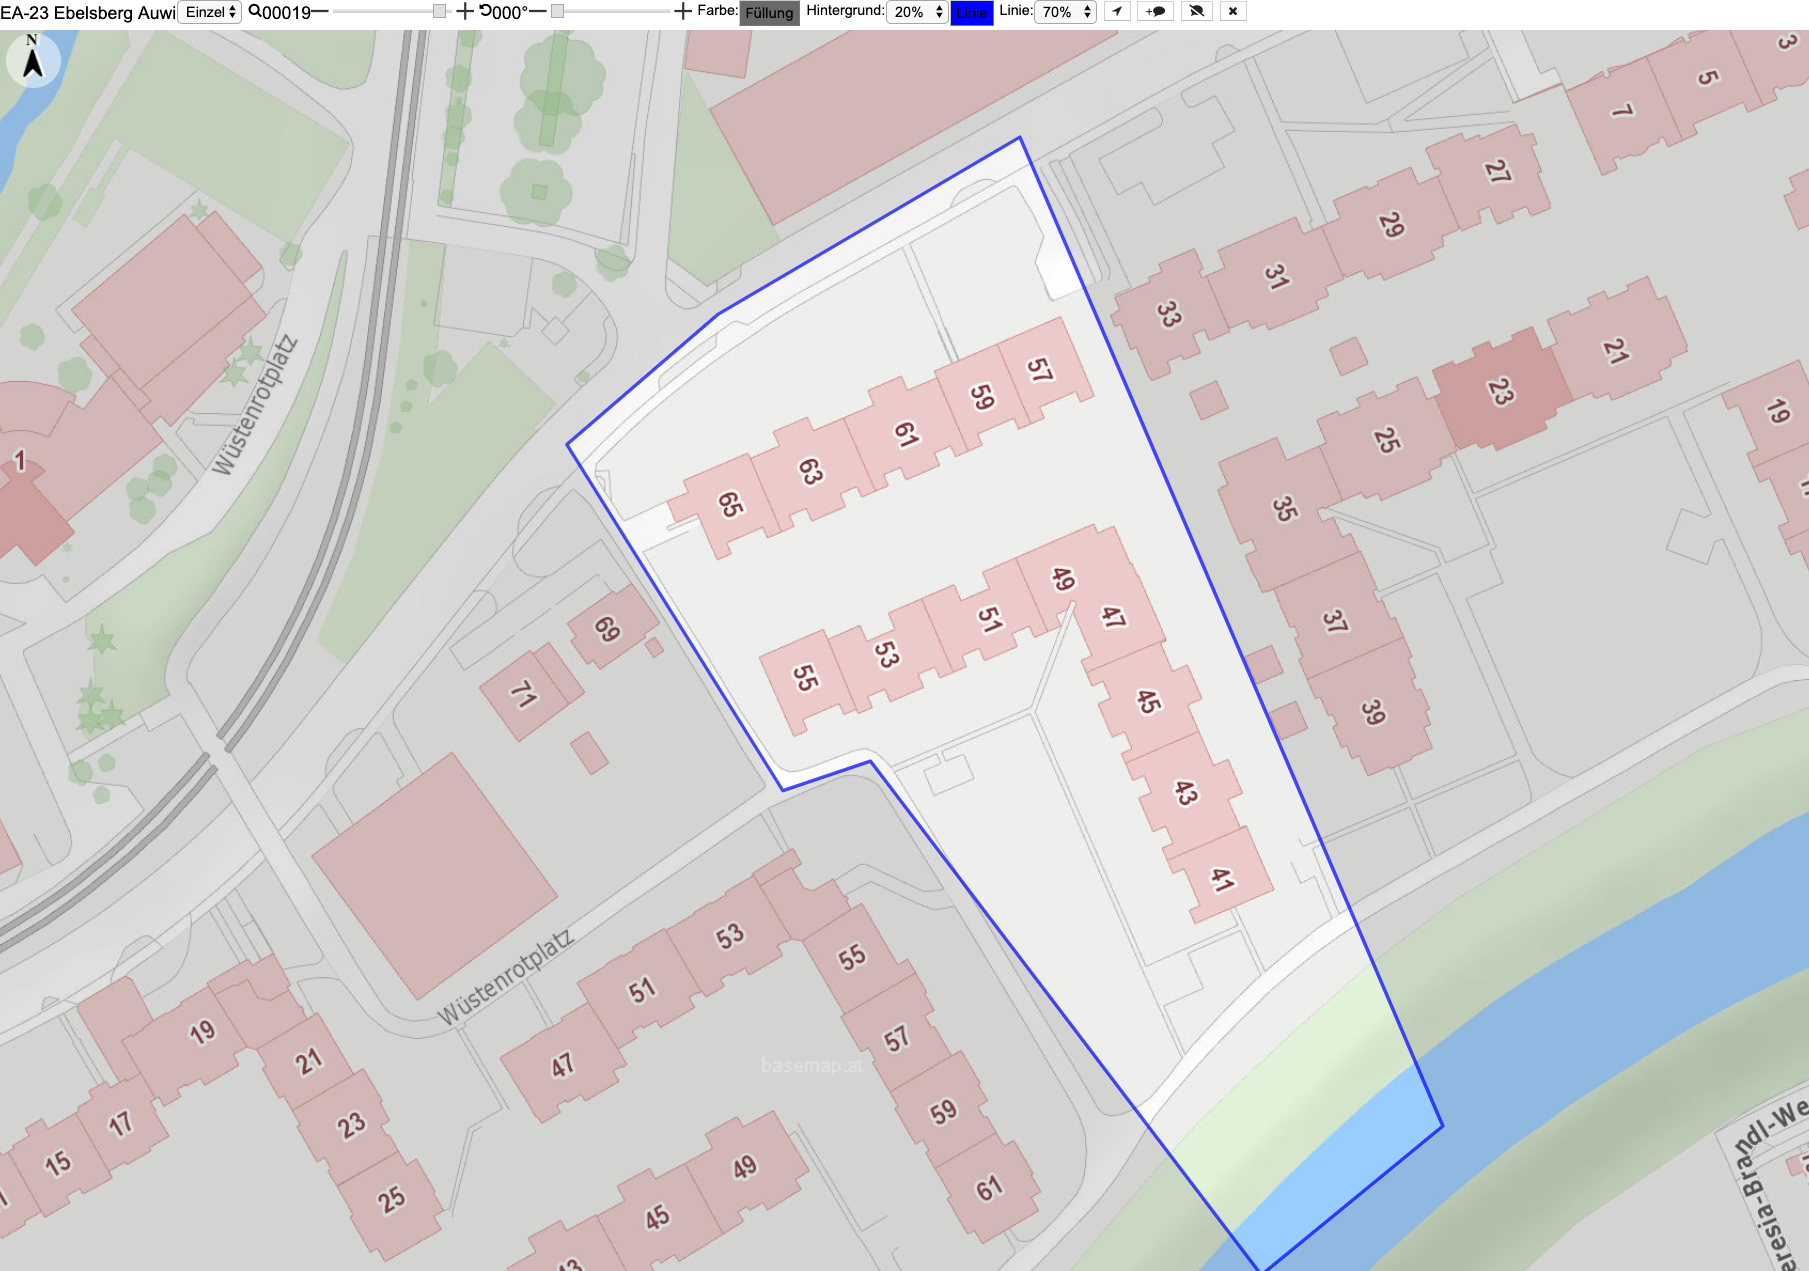Click the X close button in toolbar

point(1233,12)
